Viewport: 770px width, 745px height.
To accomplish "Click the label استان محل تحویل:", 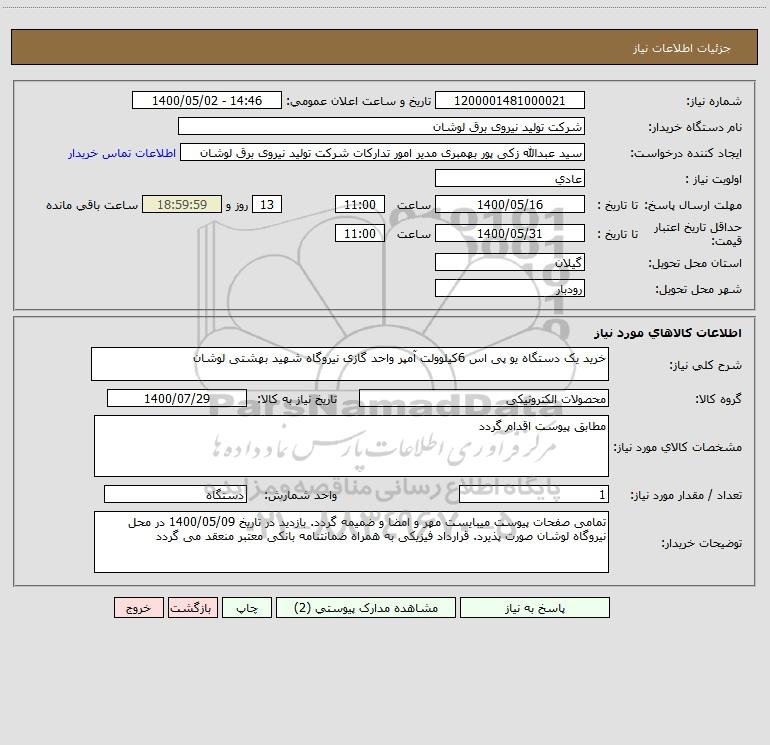I will coord(695,263).
